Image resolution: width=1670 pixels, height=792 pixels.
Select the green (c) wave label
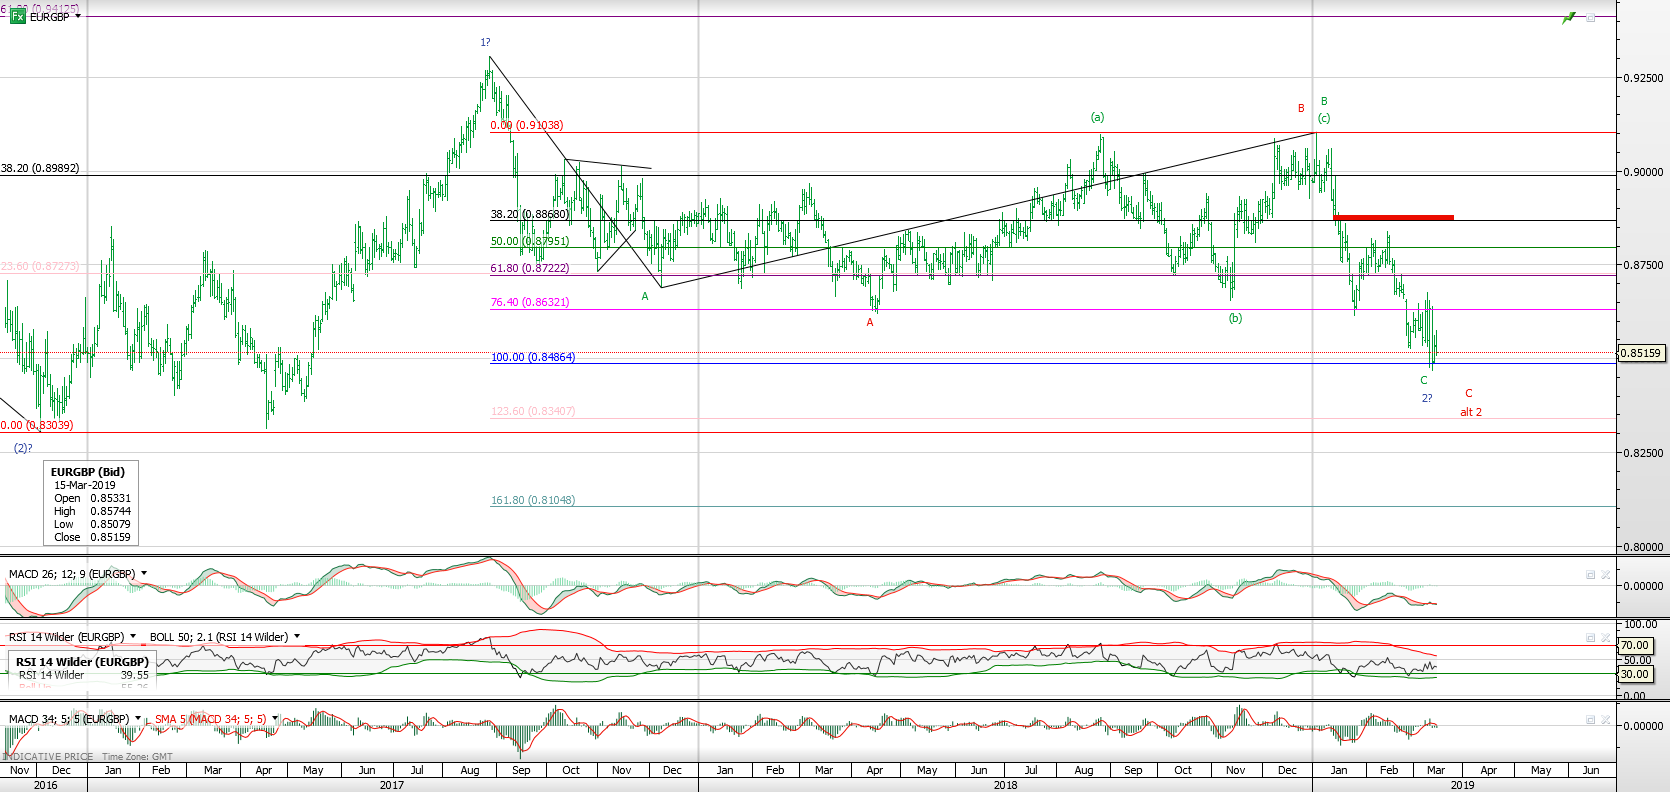point(1323,118)
